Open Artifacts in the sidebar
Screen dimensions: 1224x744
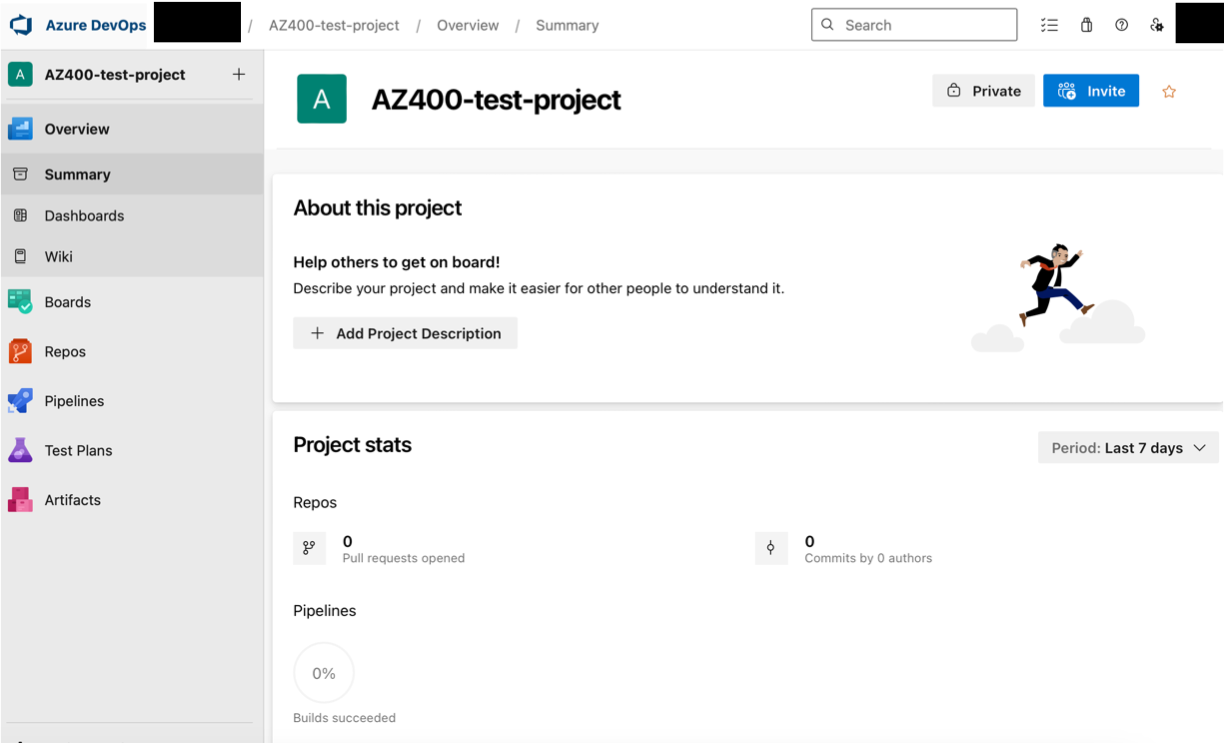click(72, 500)
